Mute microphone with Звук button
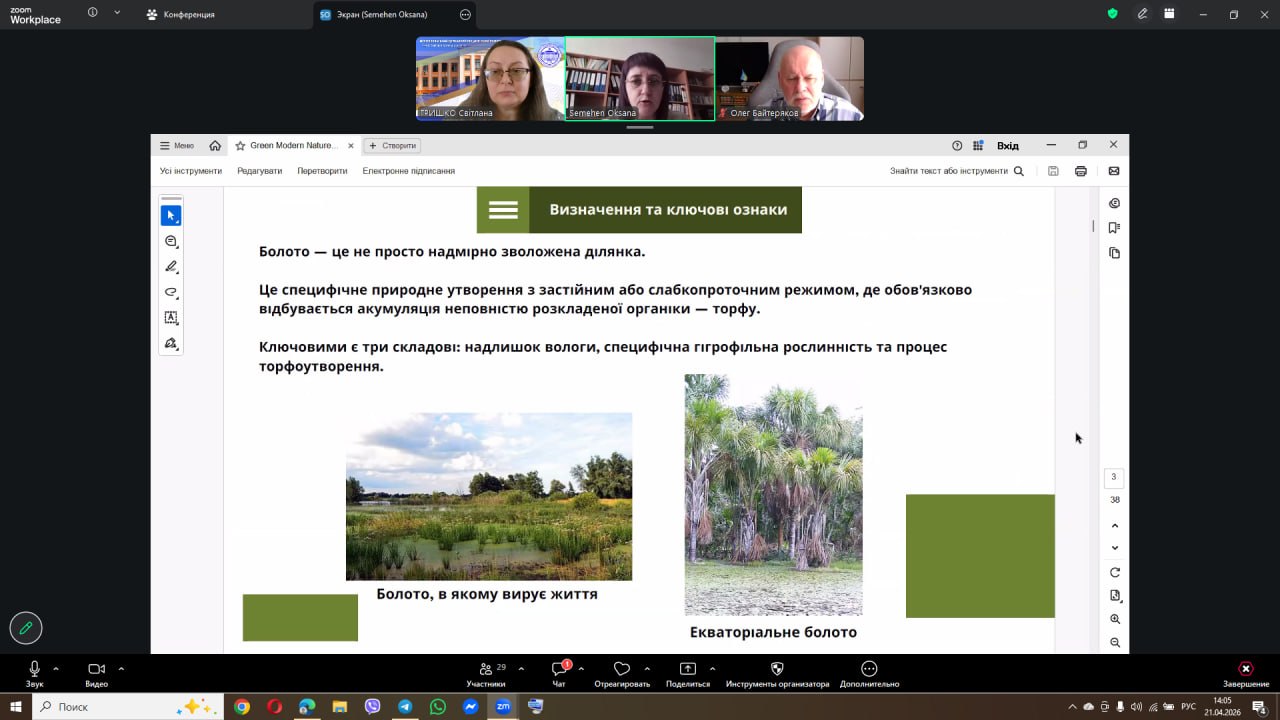This screenshot has width=1280, height=720. tap(35, 673)
